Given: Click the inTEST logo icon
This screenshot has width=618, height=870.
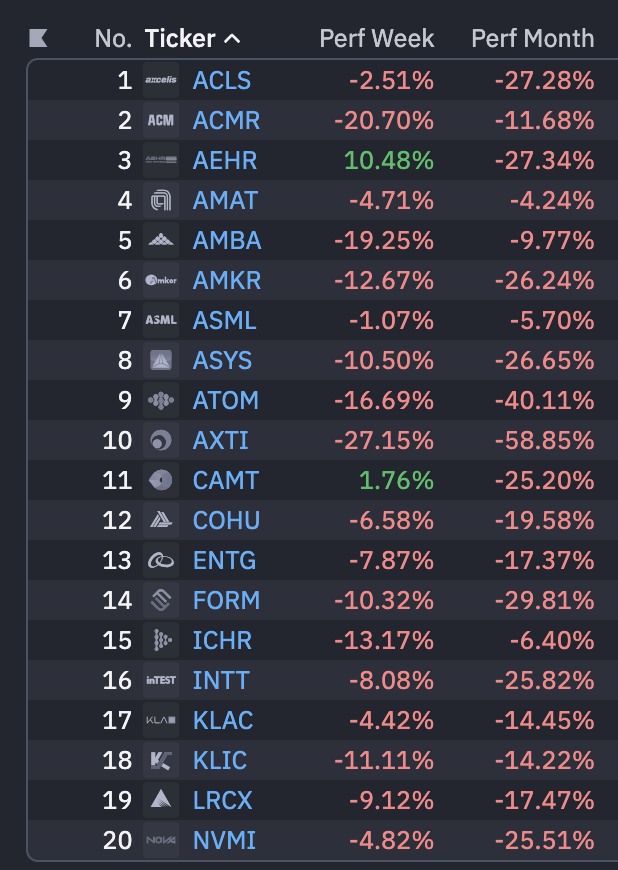Looking at the screenshot, I should [161, 680].
